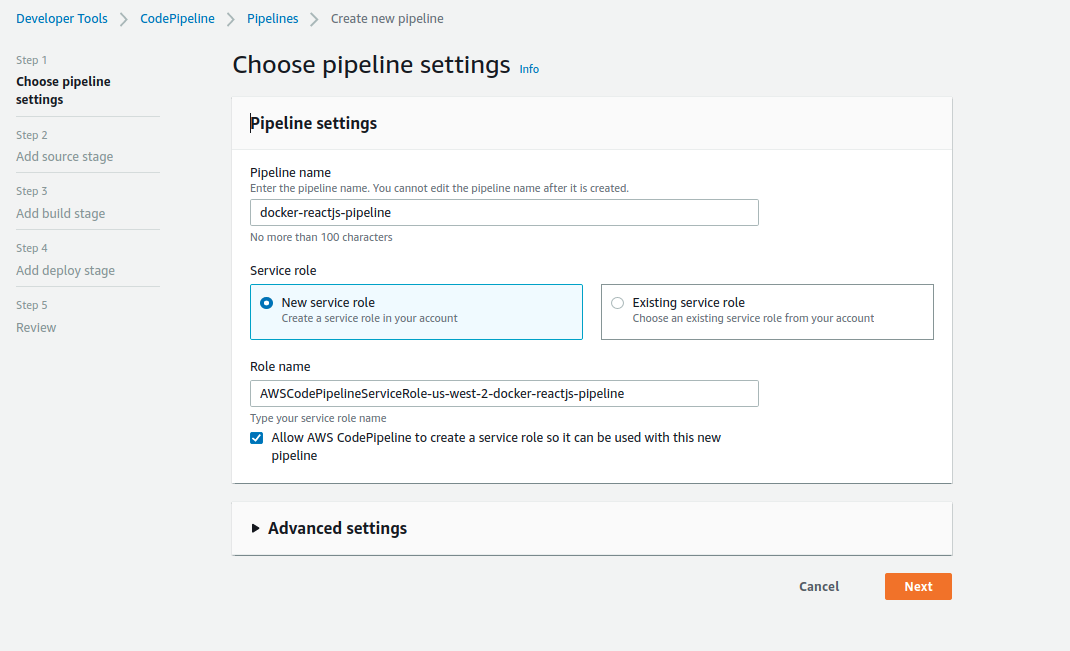Click the Developer Tools breadcrumb link
Image resolution: width=1070 pixels, height=651 pixels.
coord(62,19)
